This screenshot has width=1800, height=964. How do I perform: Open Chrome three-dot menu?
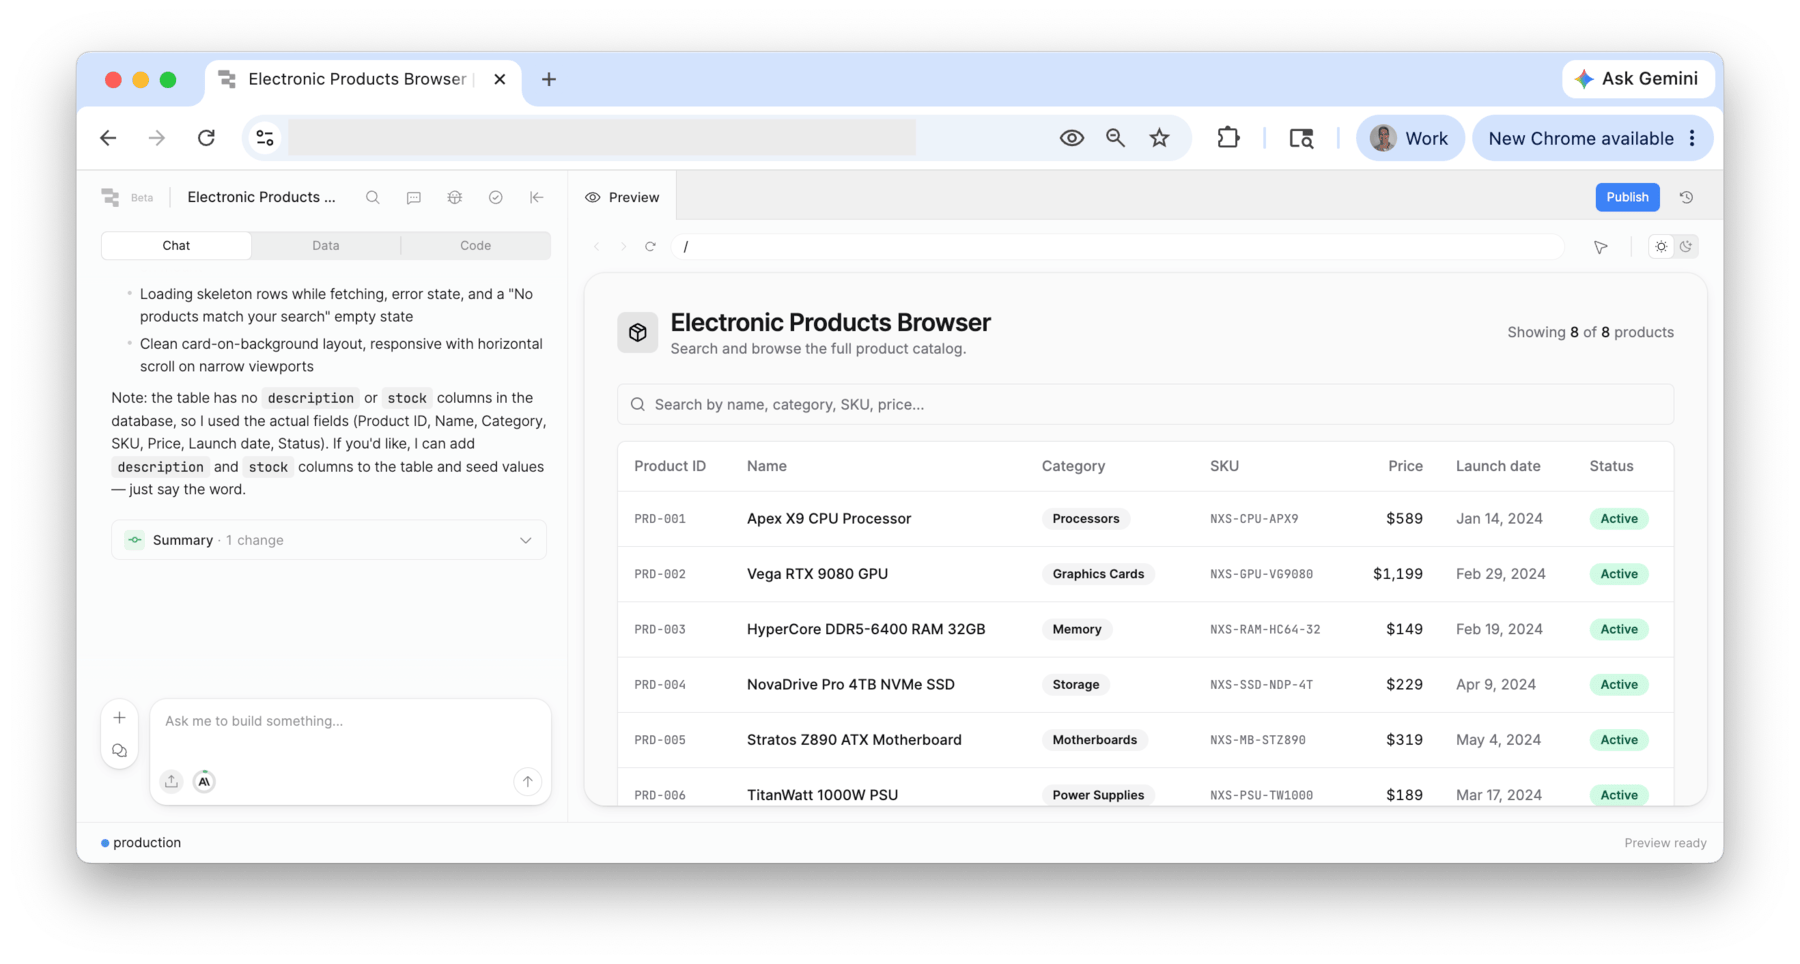[1692, 138]
